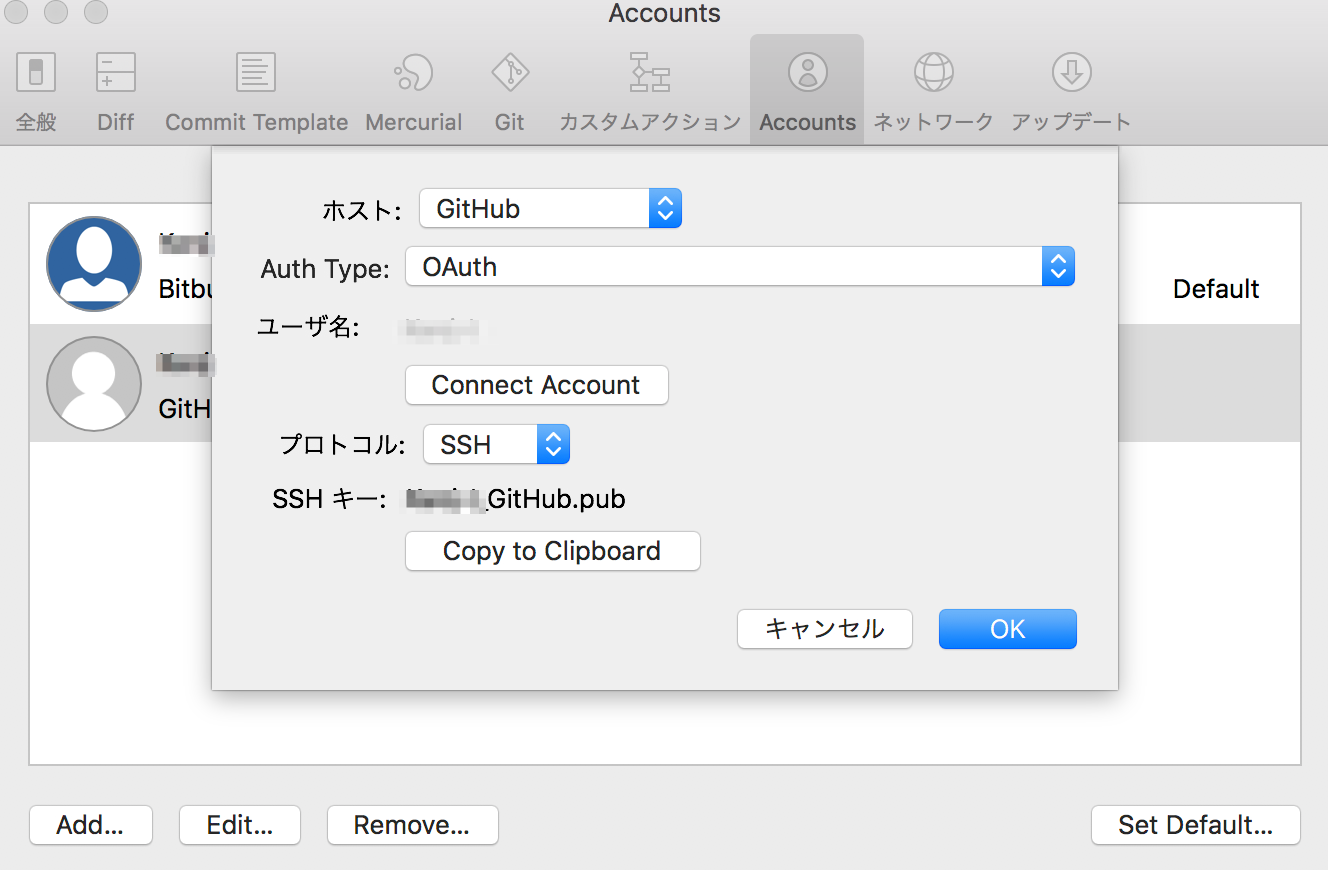Image resolution: width=1328 pixels, height=870 pixels.
Task: Open the Auth Type OAuth dropdown
Action: [x=740, y=267]
